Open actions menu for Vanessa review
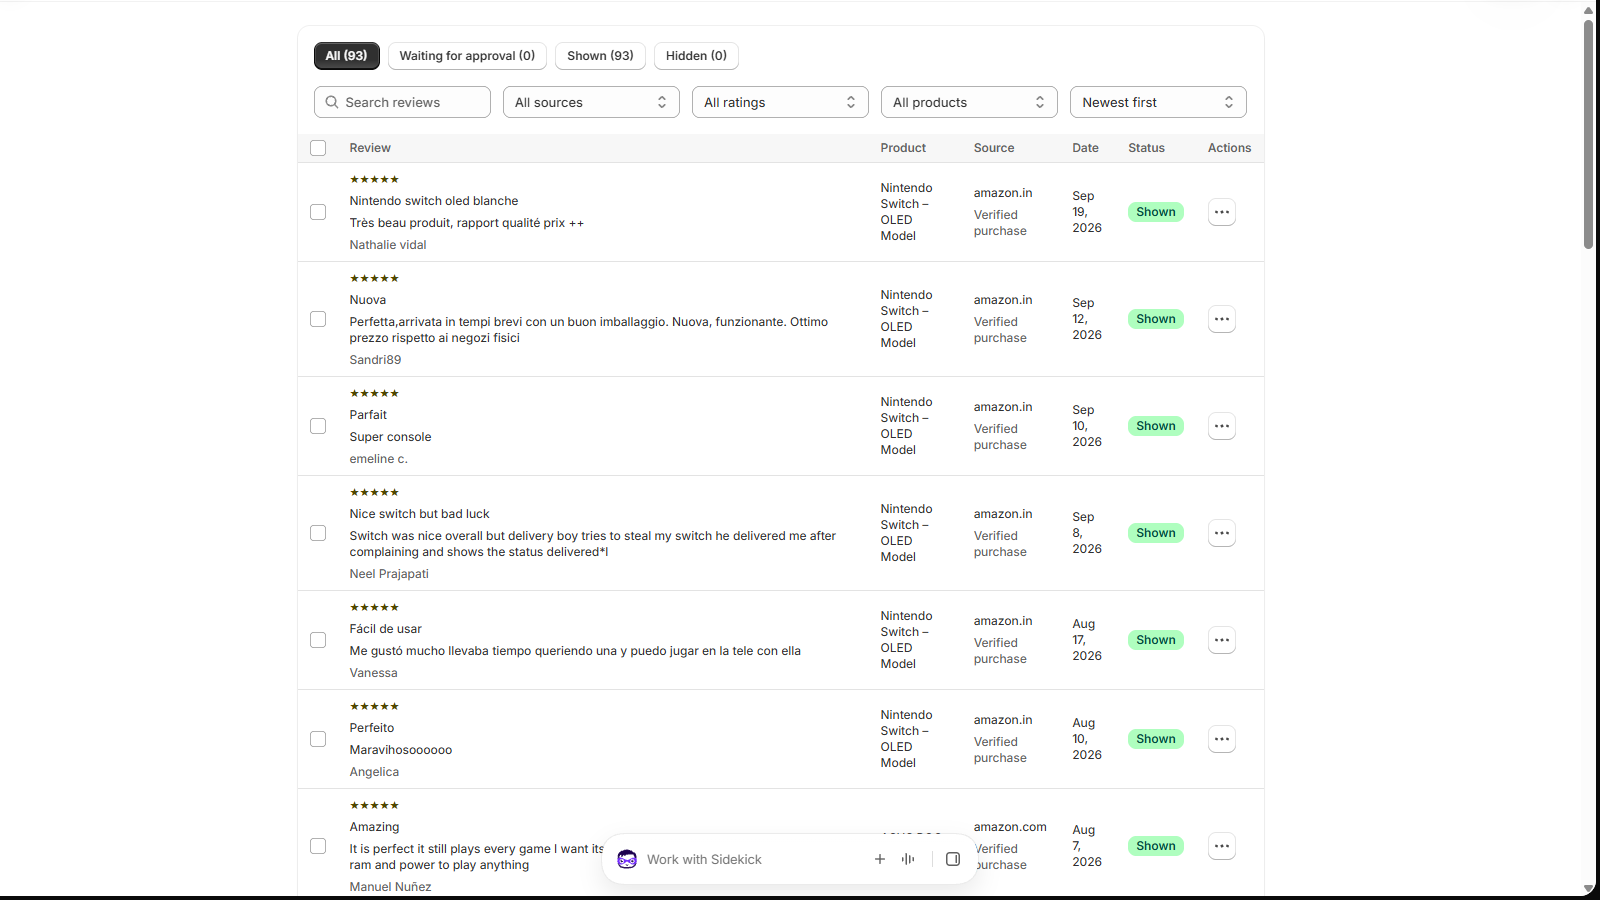The width and height of the screenshot is (1600, 900). pyautogui.click(x=1221, y=640)
